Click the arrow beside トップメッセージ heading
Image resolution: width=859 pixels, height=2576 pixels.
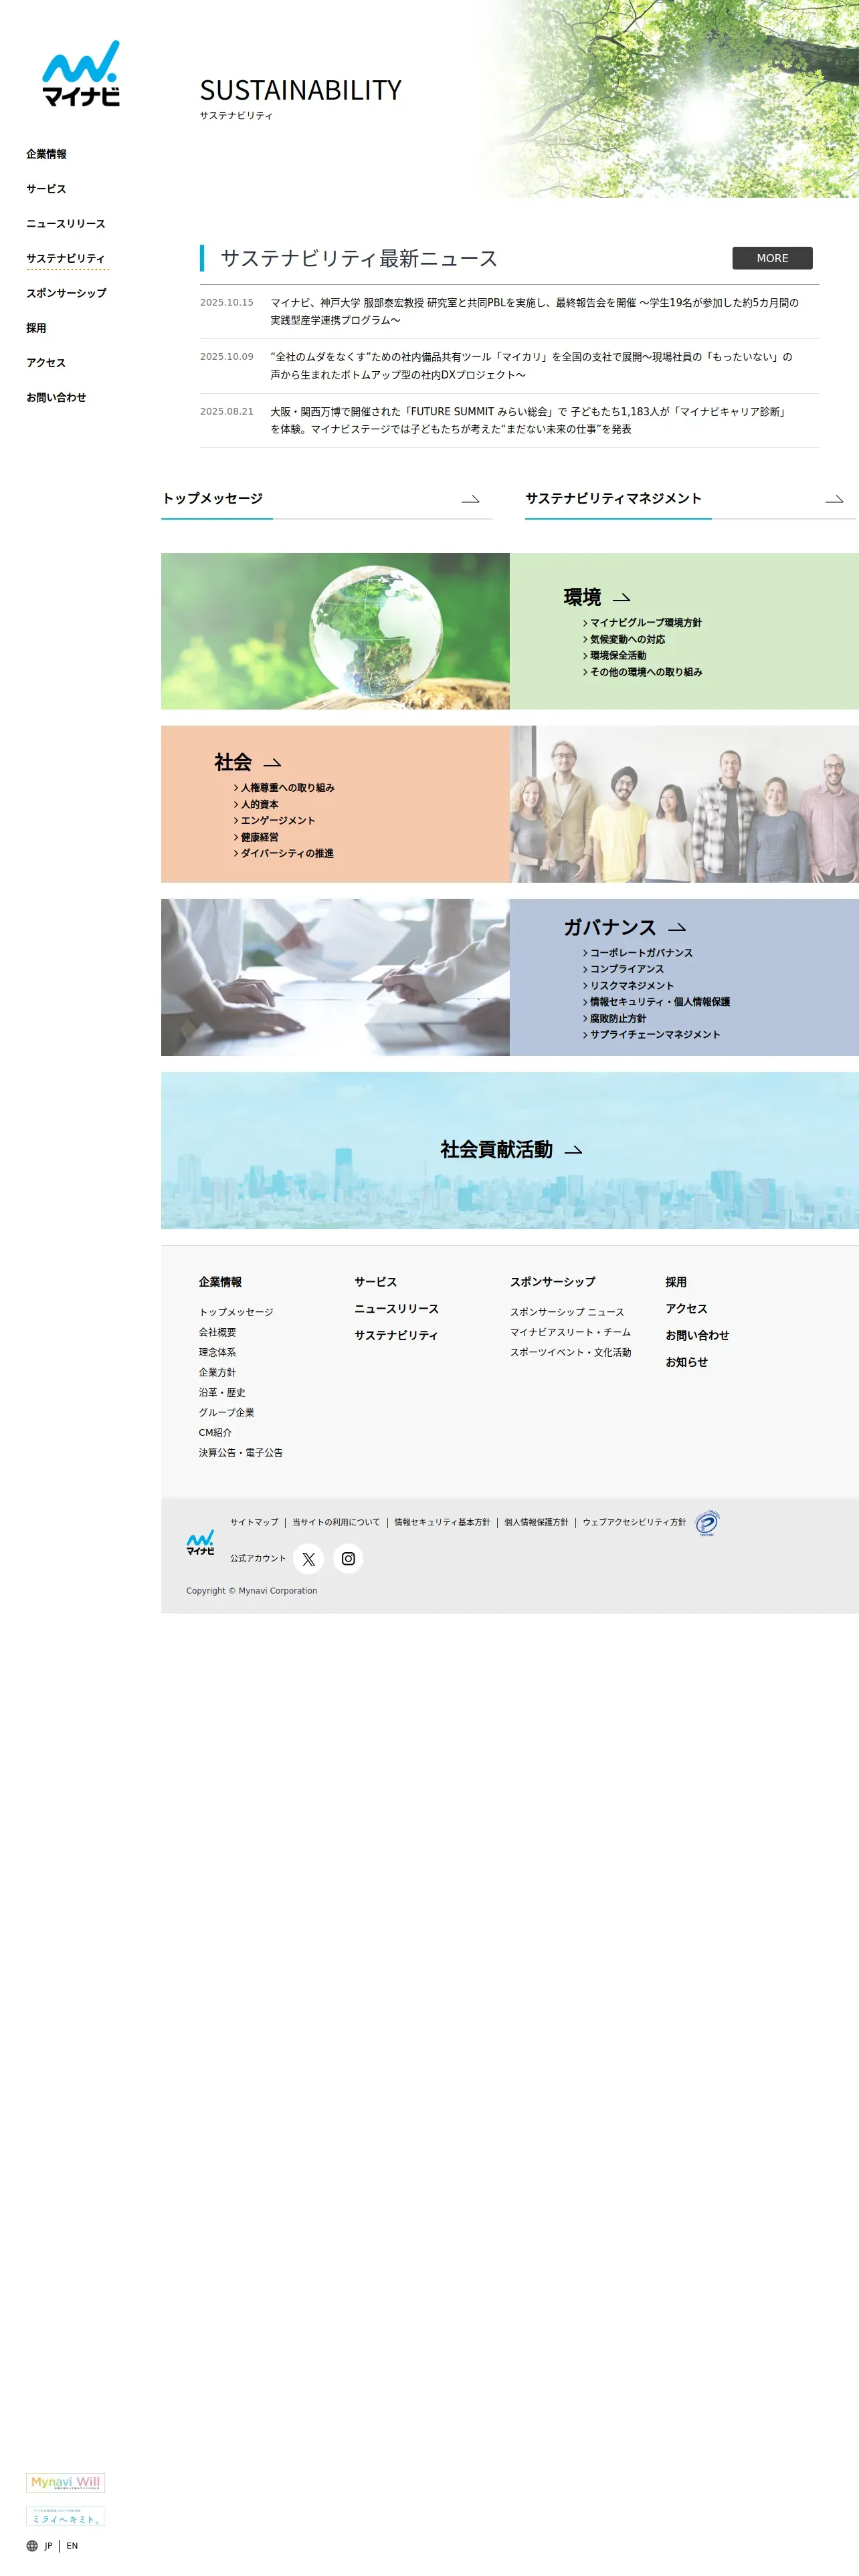[x=470, y=499]
